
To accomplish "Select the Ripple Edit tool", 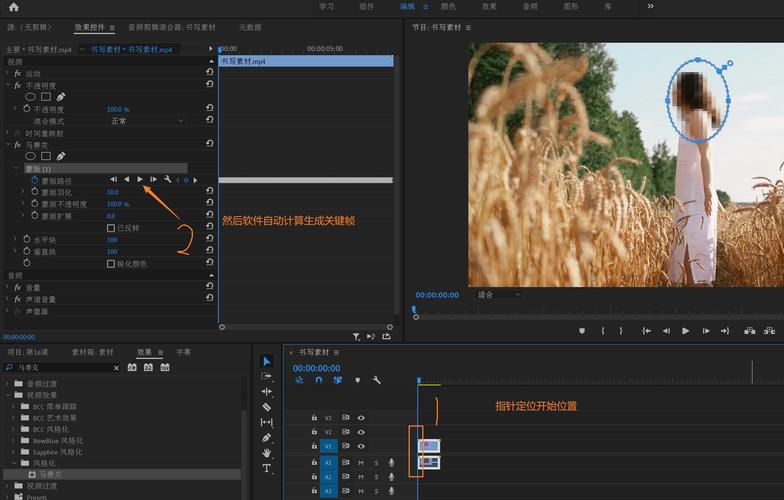I will 266,392.
